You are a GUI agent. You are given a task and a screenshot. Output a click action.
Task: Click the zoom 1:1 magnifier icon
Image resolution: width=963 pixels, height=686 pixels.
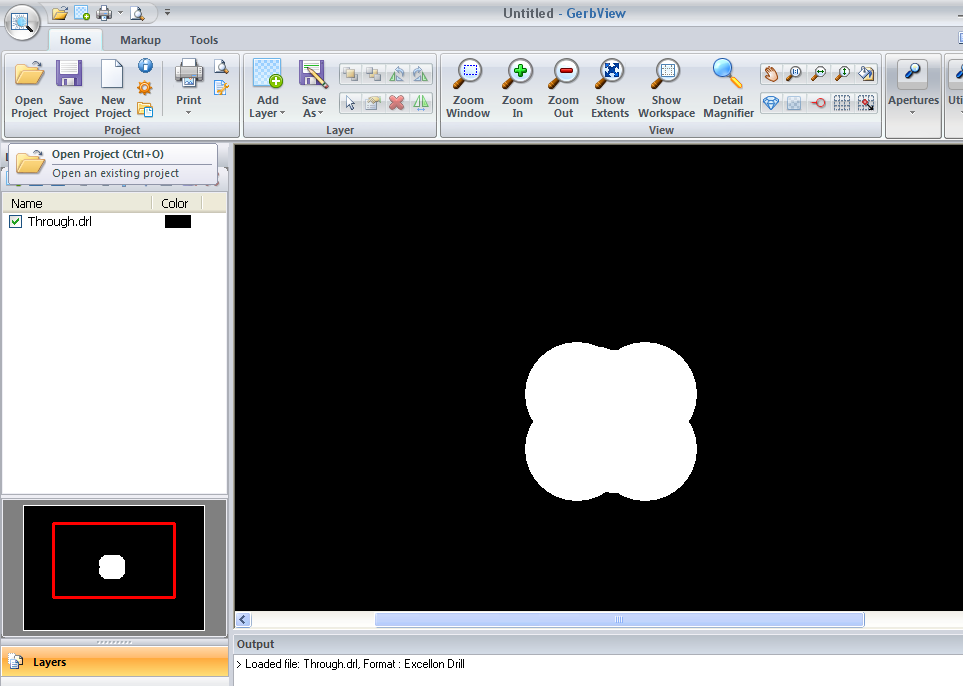click(x=794, y=74)
